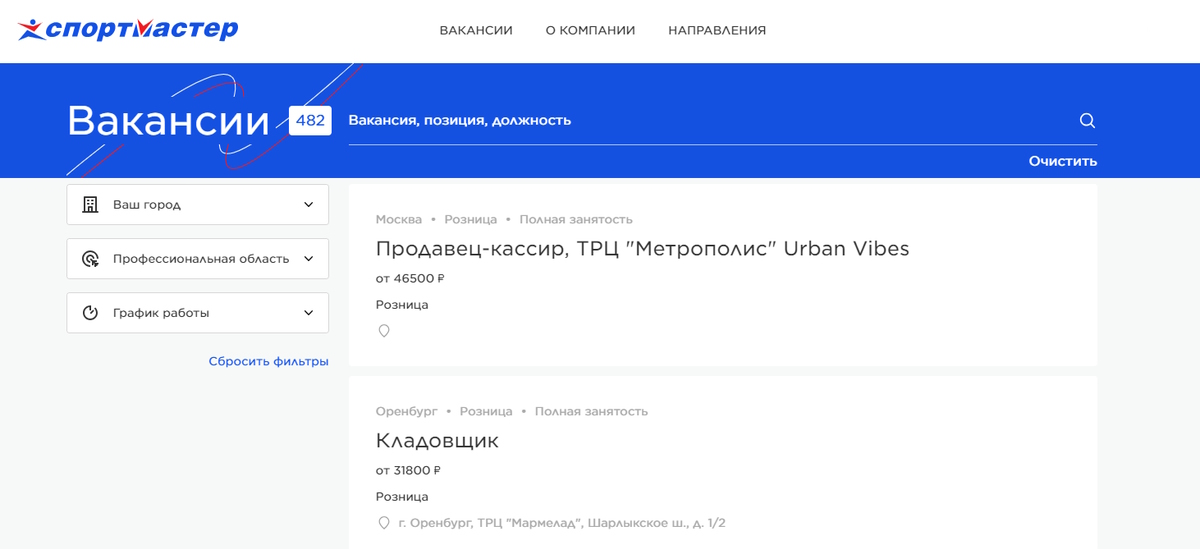Click the grey Розница tag after Москва
The height and width of the screenshot is (549, 1200).
pyautogui.click(x=471, y=219)
